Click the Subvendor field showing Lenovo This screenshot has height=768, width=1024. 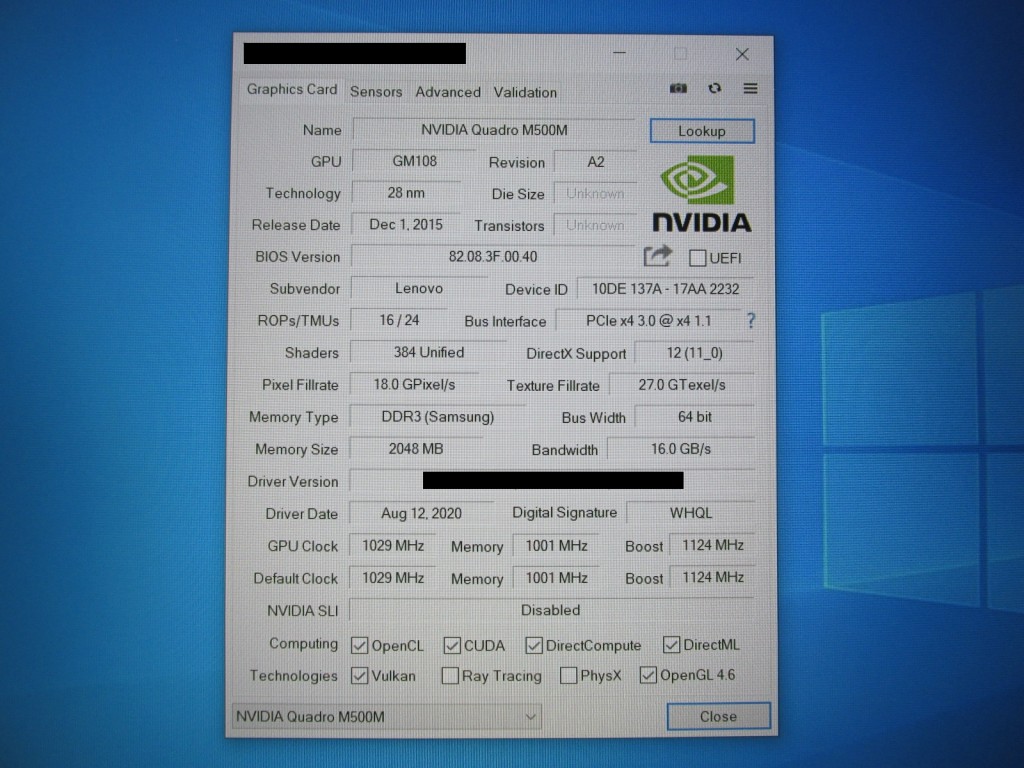419,288
